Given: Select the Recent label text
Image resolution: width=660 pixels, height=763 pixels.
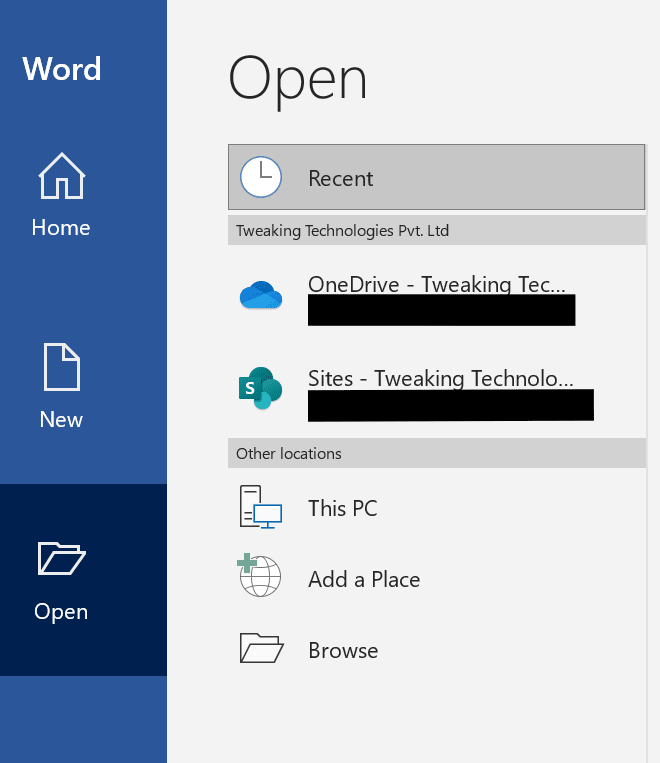Looking at the screenshot, I should (x=341, y=179).
